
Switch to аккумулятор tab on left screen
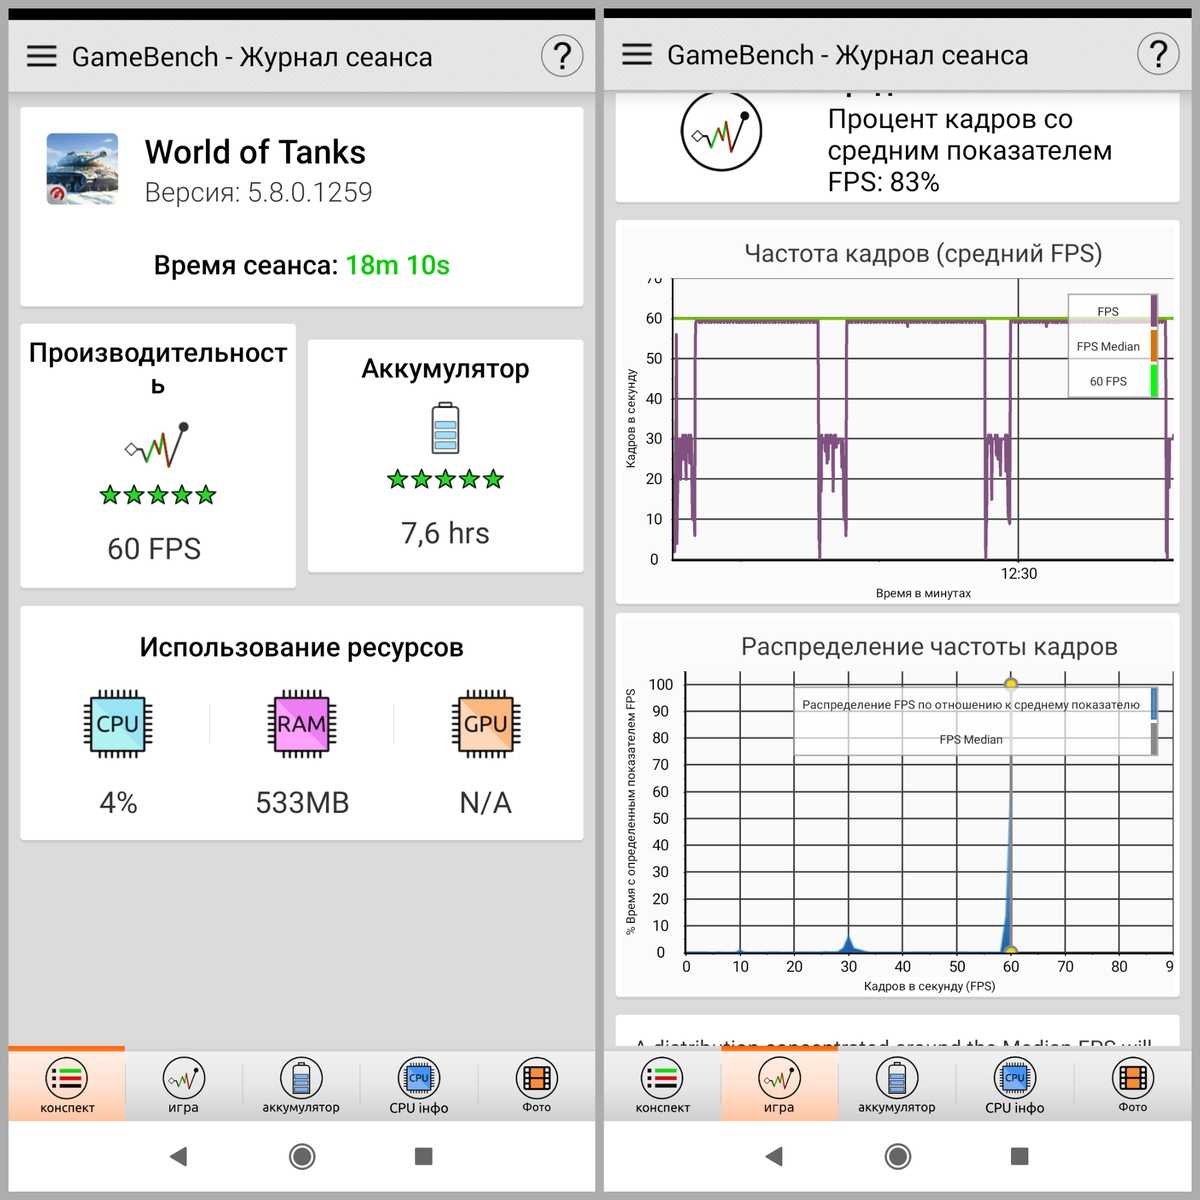point(301,1086)
